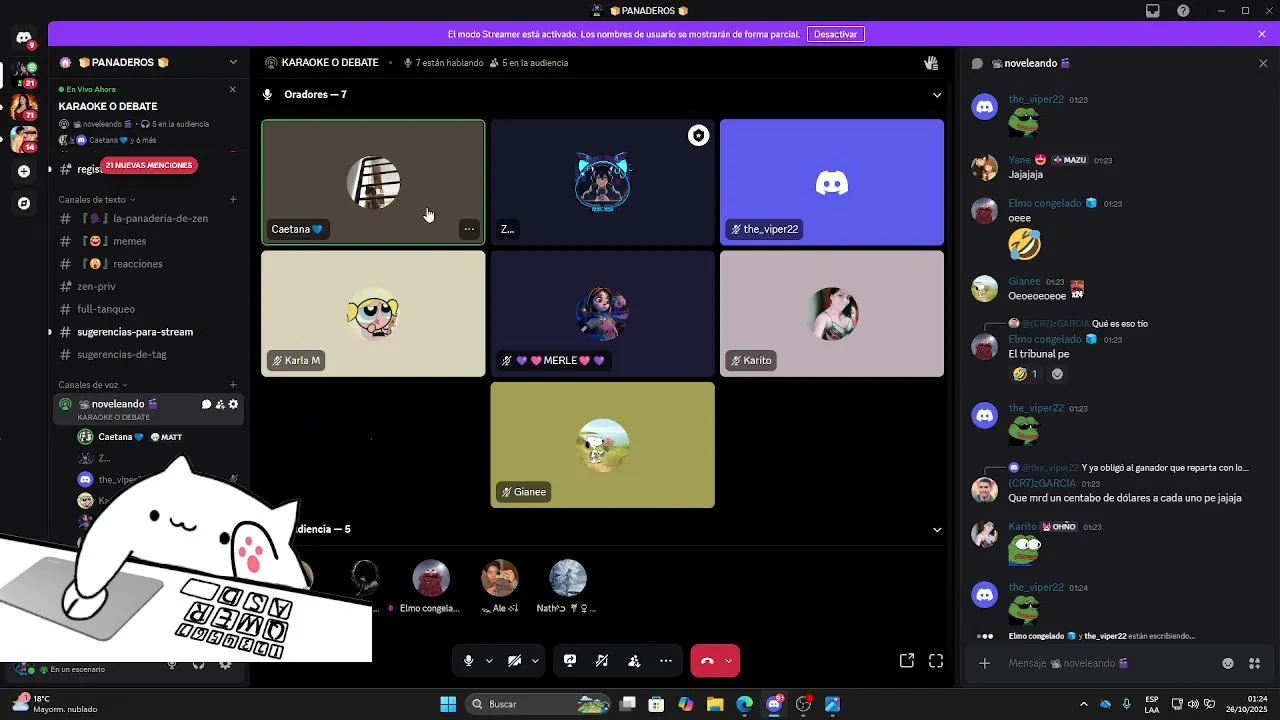Click username (CR7)zGARCIA in chat
1280x720 pixels.
(x=1042, y=483)
